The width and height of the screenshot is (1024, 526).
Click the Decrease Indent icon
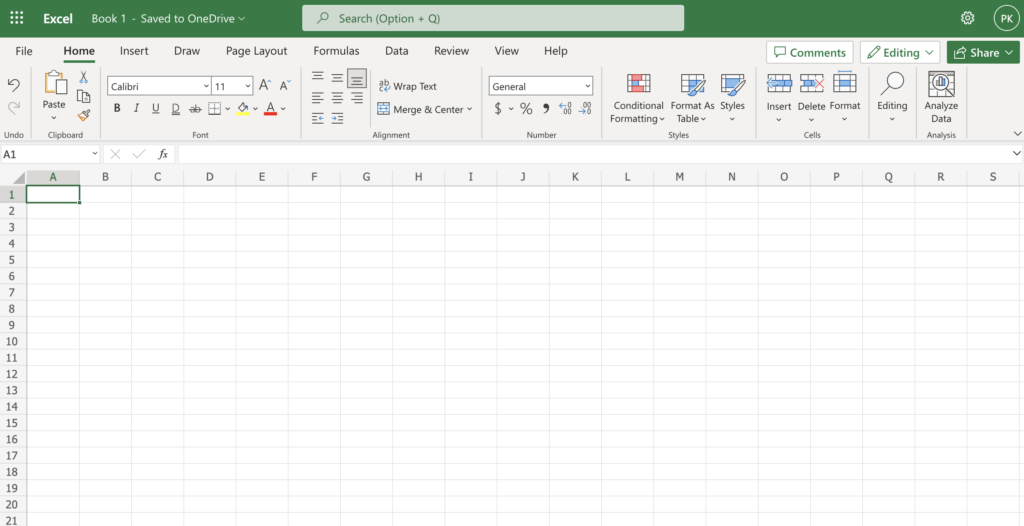tap(317, 118)
